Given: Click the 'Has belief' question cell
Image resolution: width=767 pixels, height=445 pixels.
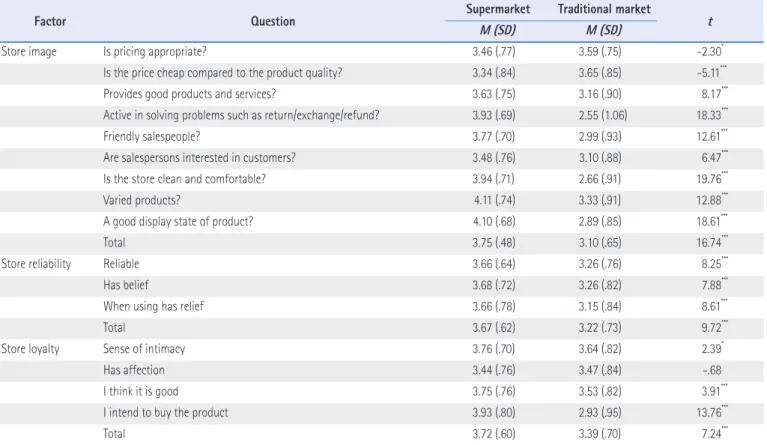Looking at the screenshot, I should [126, 285].
